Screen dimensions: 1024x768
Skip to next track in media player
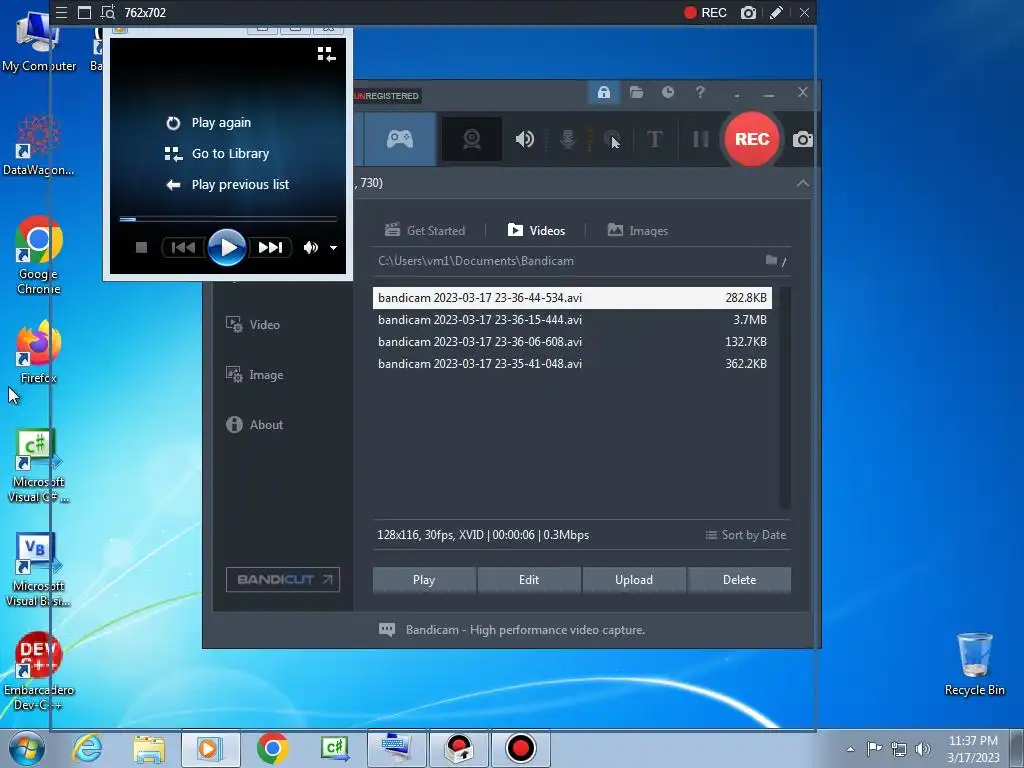point(270,248)
